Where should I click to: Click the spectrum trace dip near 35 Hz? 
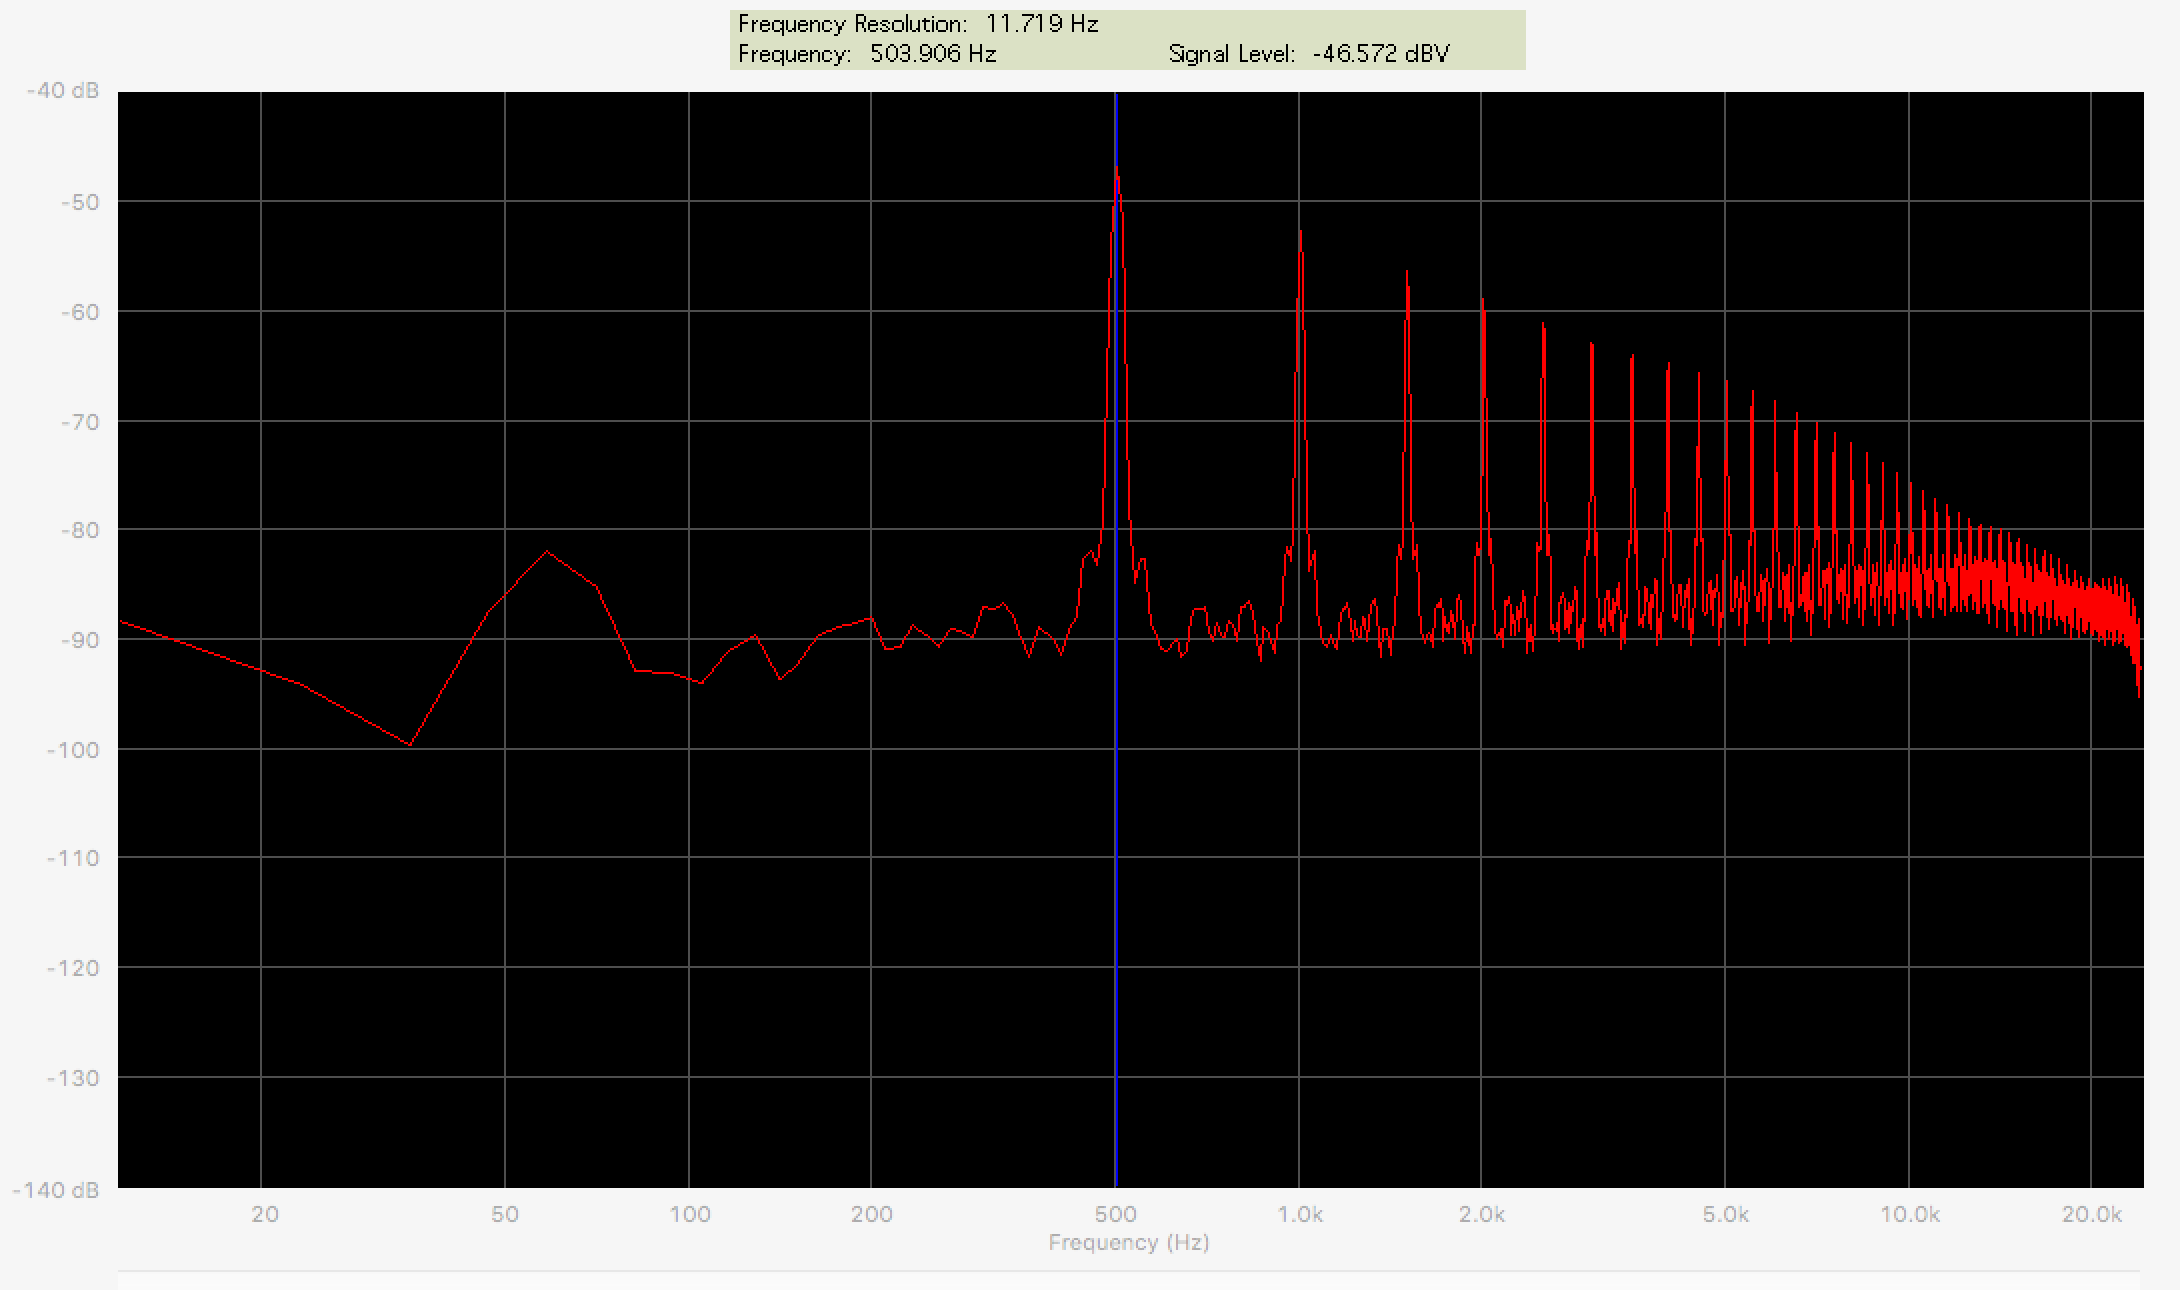(410, 744)
